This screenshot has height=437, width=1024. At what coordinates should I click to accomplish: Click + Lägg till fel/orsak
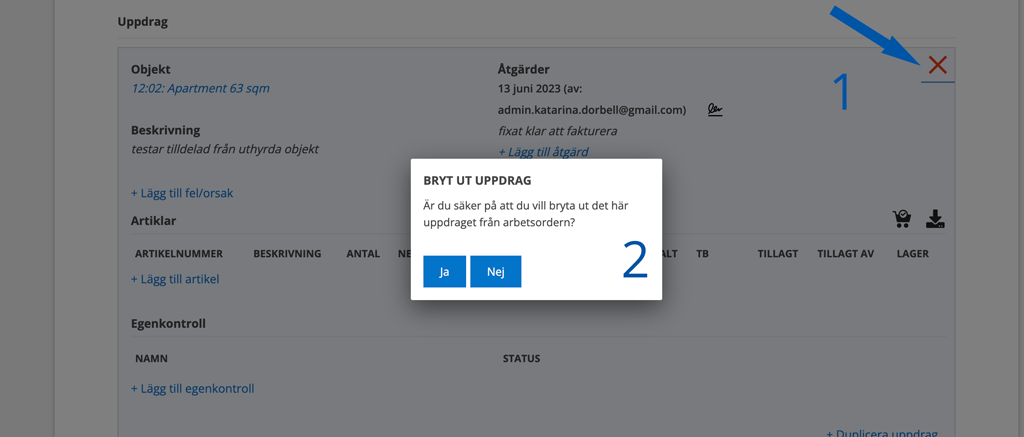coord(182,193)
